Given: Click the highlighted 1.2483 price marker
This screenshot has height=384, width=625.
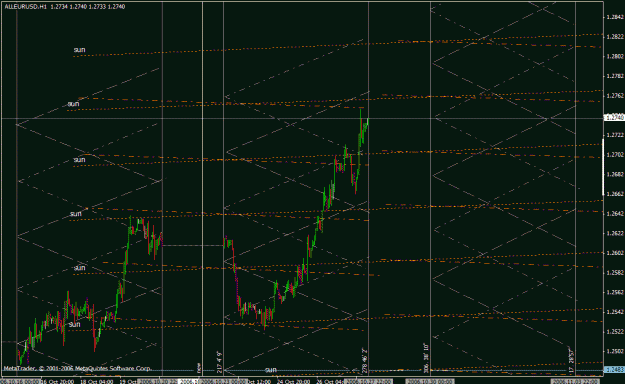Looking at the screenshot, I should tap(614, 370).
